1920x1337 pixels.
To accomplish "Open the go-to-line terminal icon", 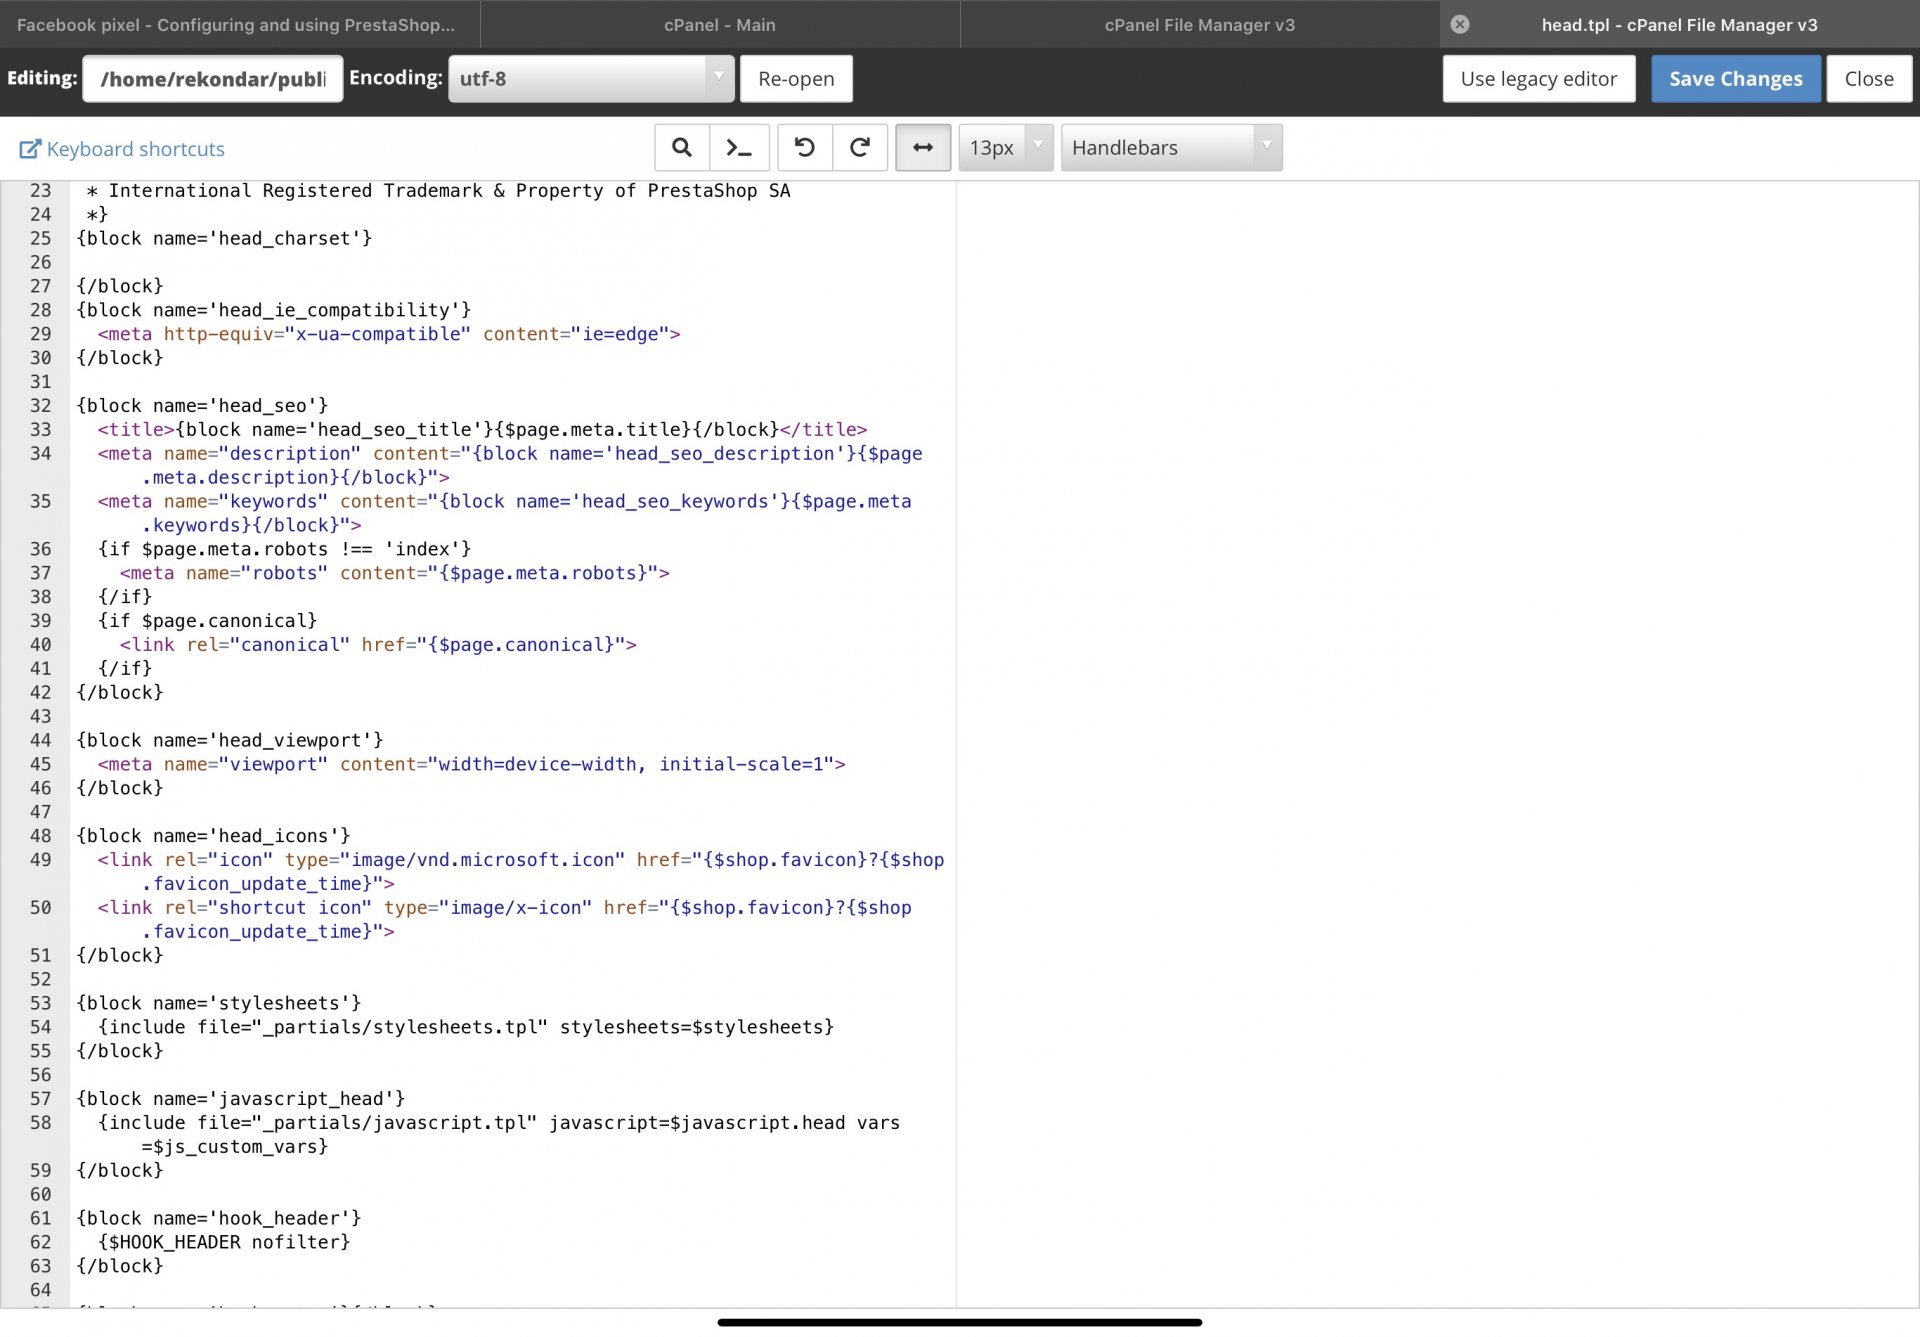I will pos(739,148).
